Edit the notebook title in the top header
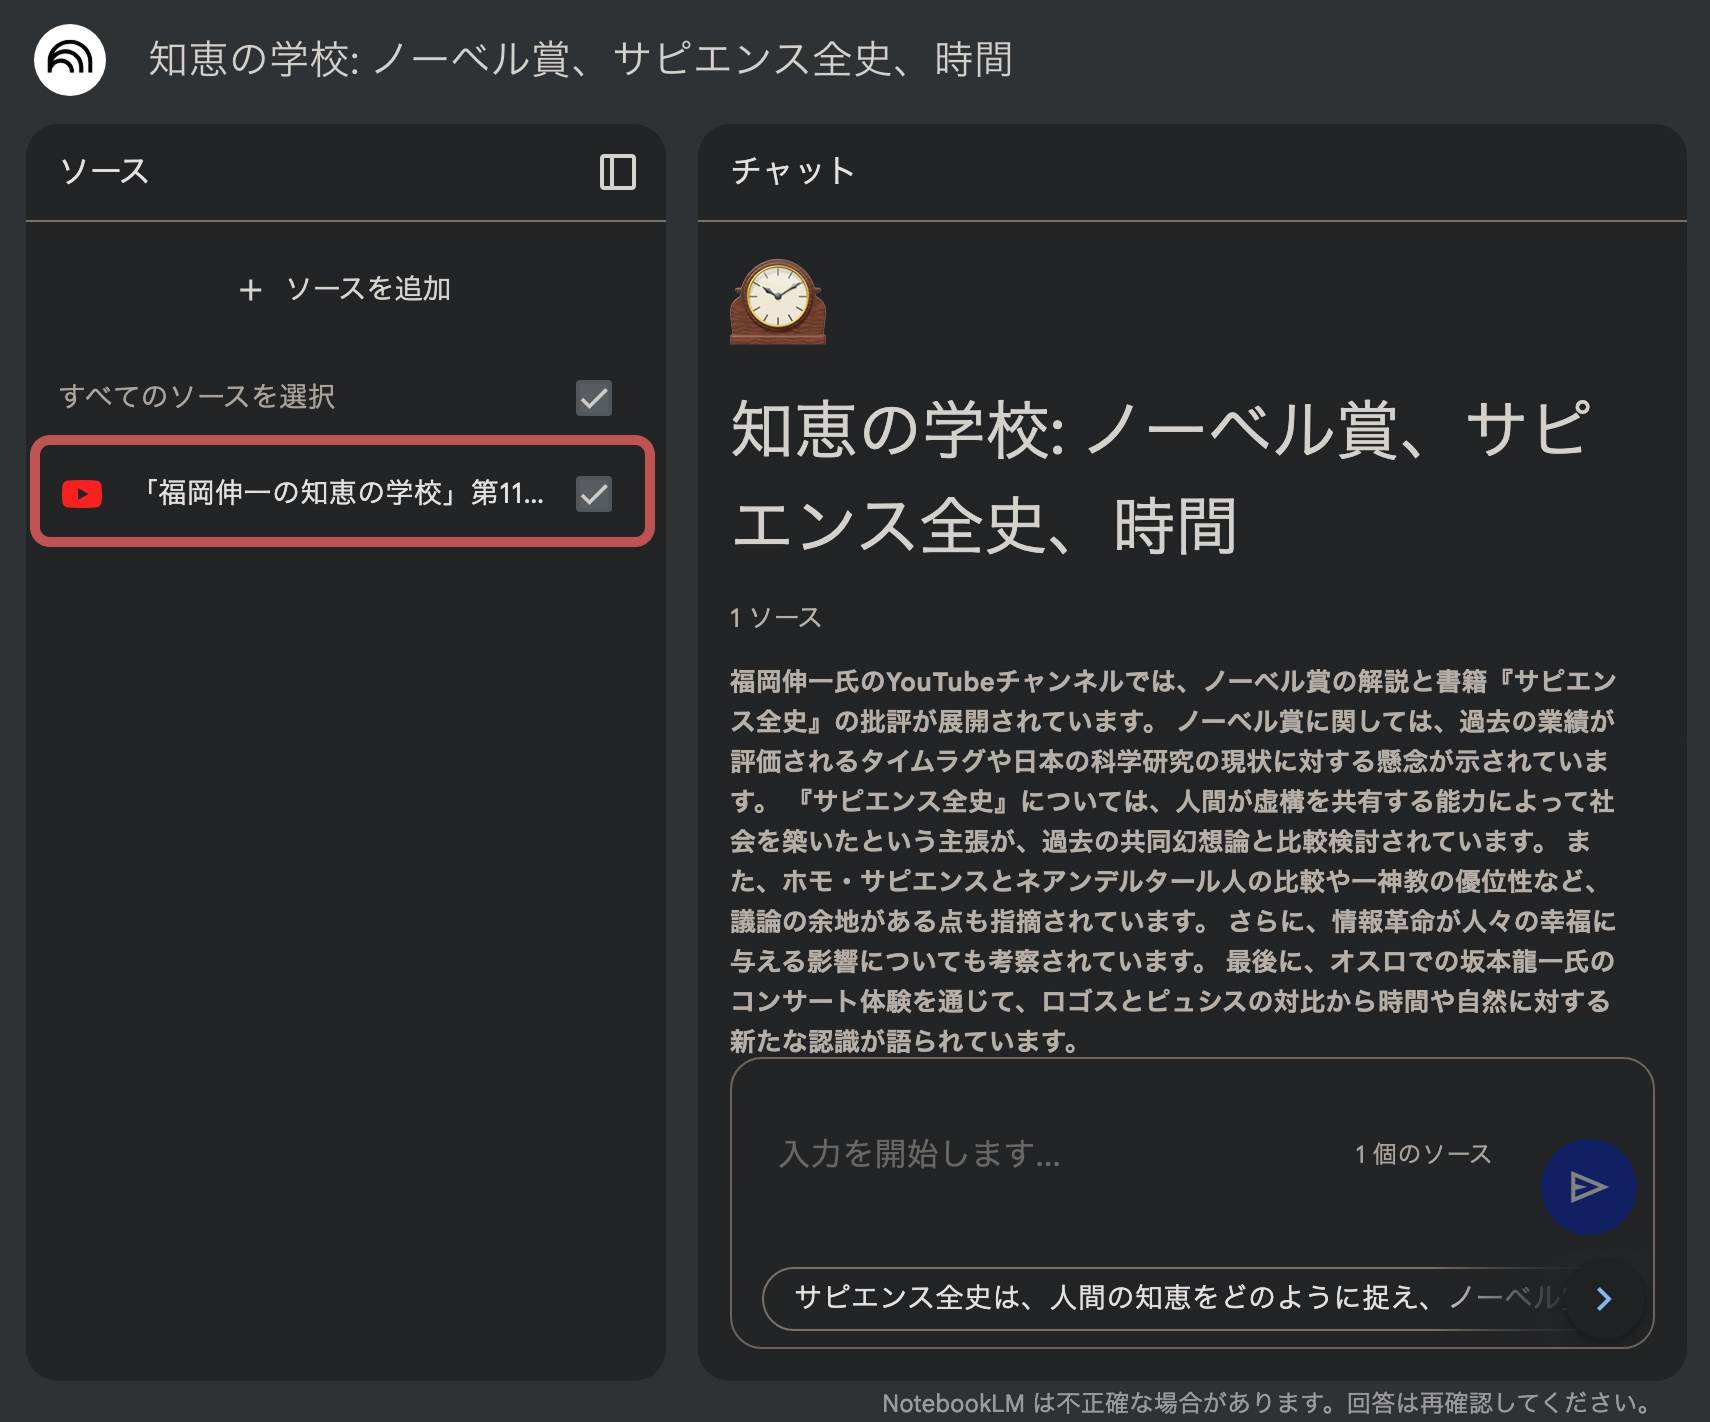Screen dimensions: 1710x1422 [580, 60]
